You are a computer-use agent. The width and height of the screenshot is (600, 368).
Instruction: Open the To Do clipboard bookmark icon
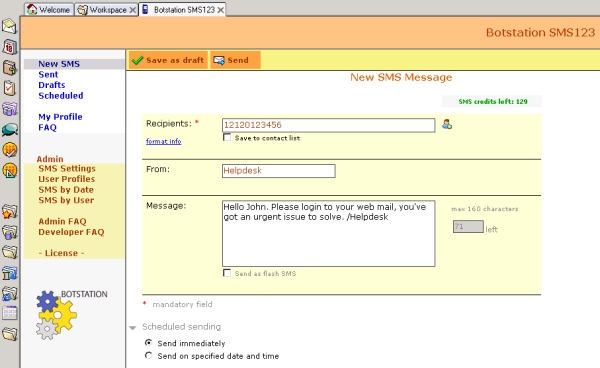pyautogui.click(x=9, y=88)
